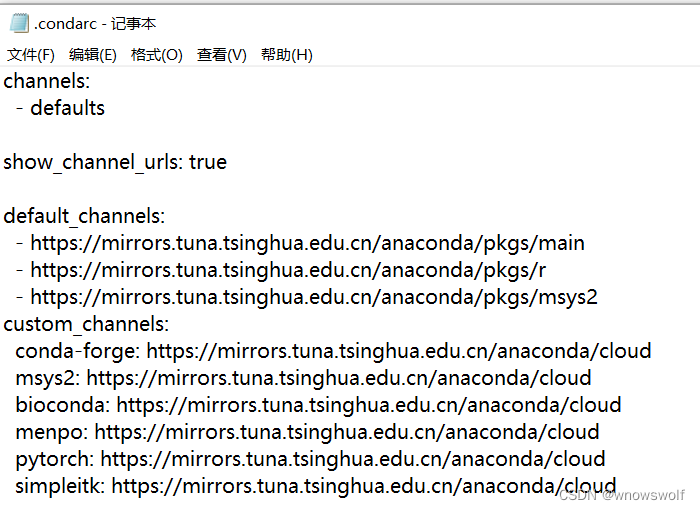This screenshot has height=510, width=700.
Task: Click the Notepad icon in the title bar
Action: 19,23
